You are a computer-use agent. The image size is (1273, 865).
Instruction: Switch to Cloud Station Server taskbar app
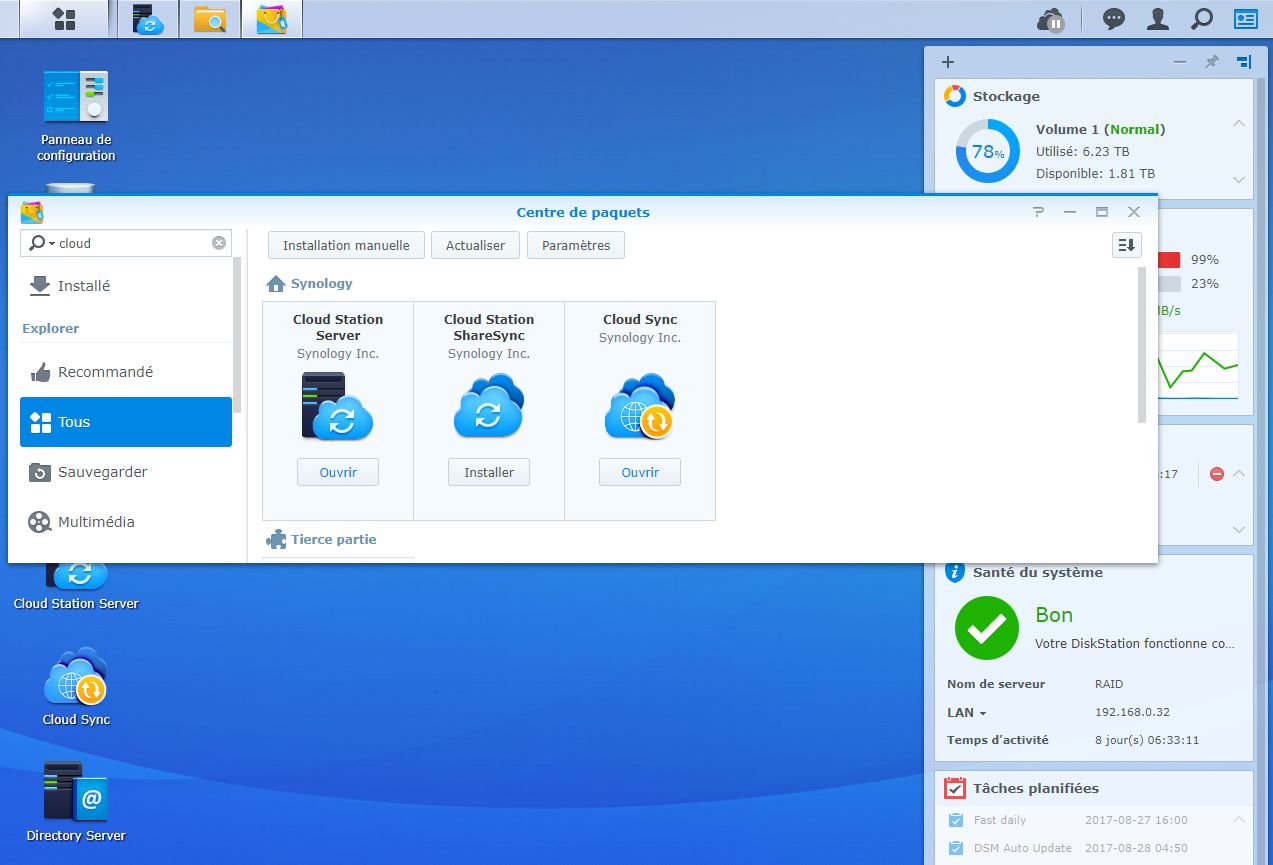(148, 19)
